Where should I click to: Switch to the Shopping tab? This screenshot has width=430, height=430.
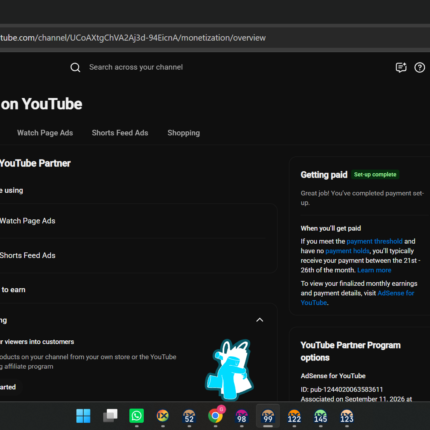tap(184, 133)
